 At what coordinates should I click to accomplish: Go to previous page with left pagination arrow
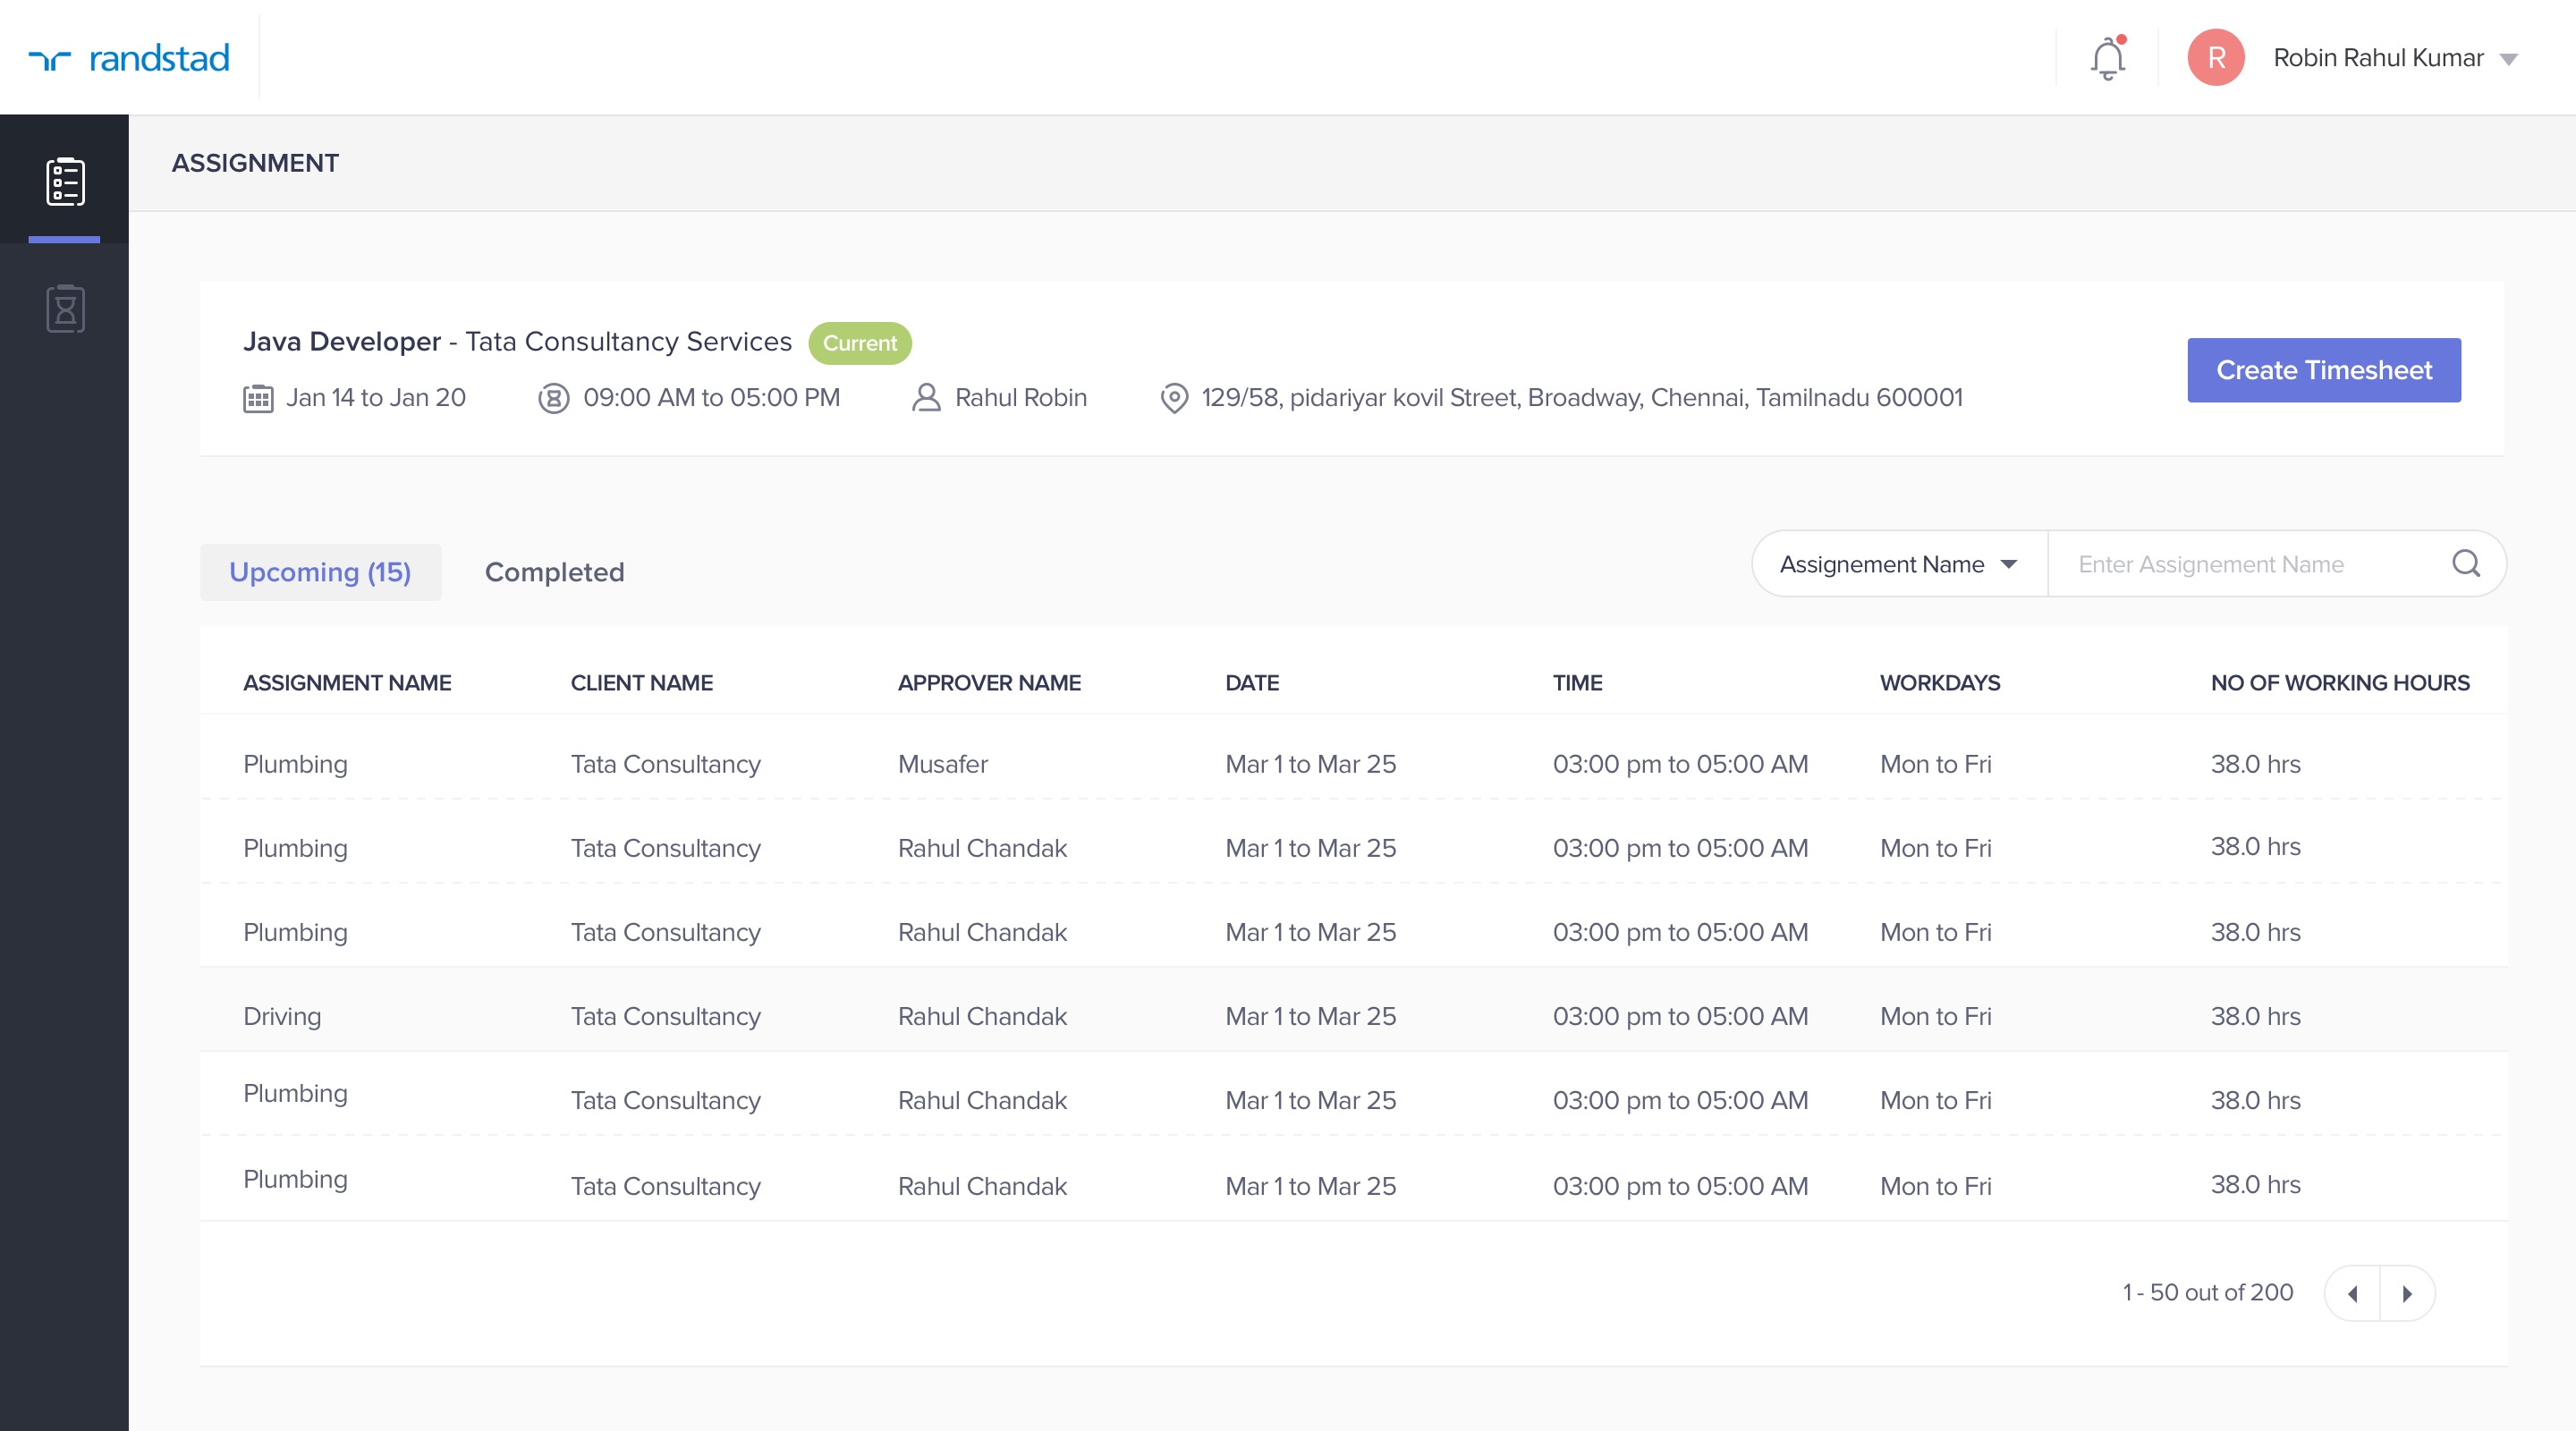tap(2352, 1293)
